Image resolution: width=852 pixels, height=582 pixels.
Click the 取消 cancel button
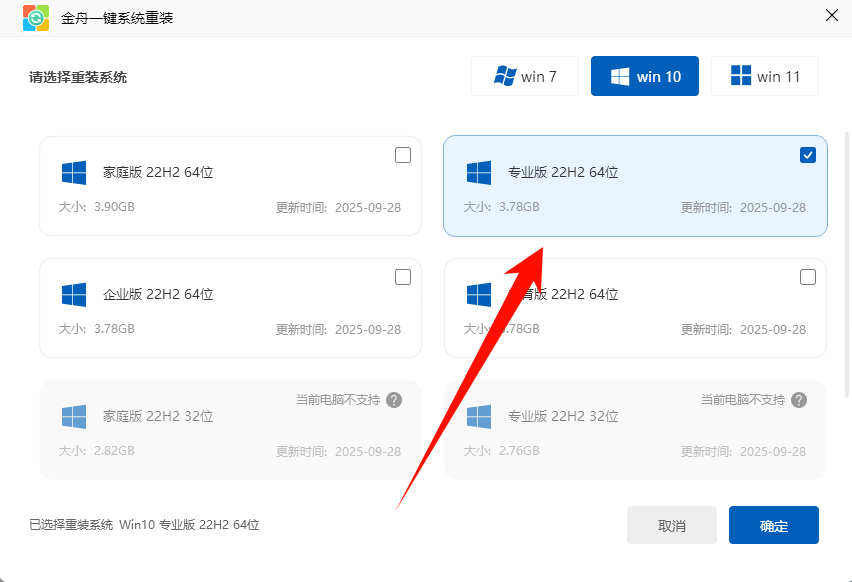[671, 524]
